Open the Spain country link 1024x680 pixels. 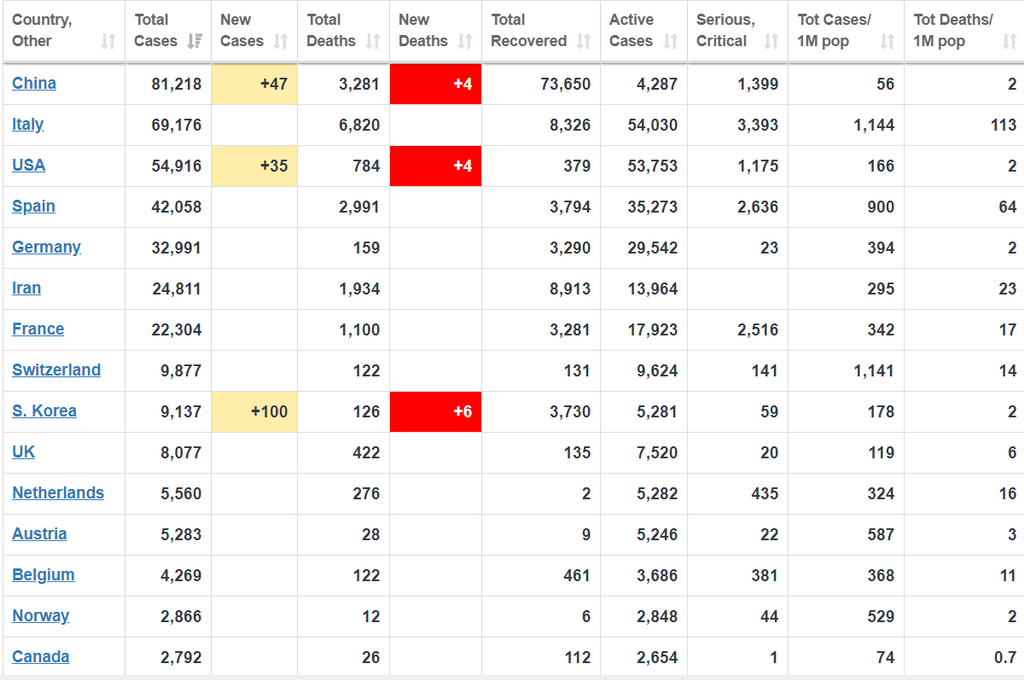click(33, 206)
